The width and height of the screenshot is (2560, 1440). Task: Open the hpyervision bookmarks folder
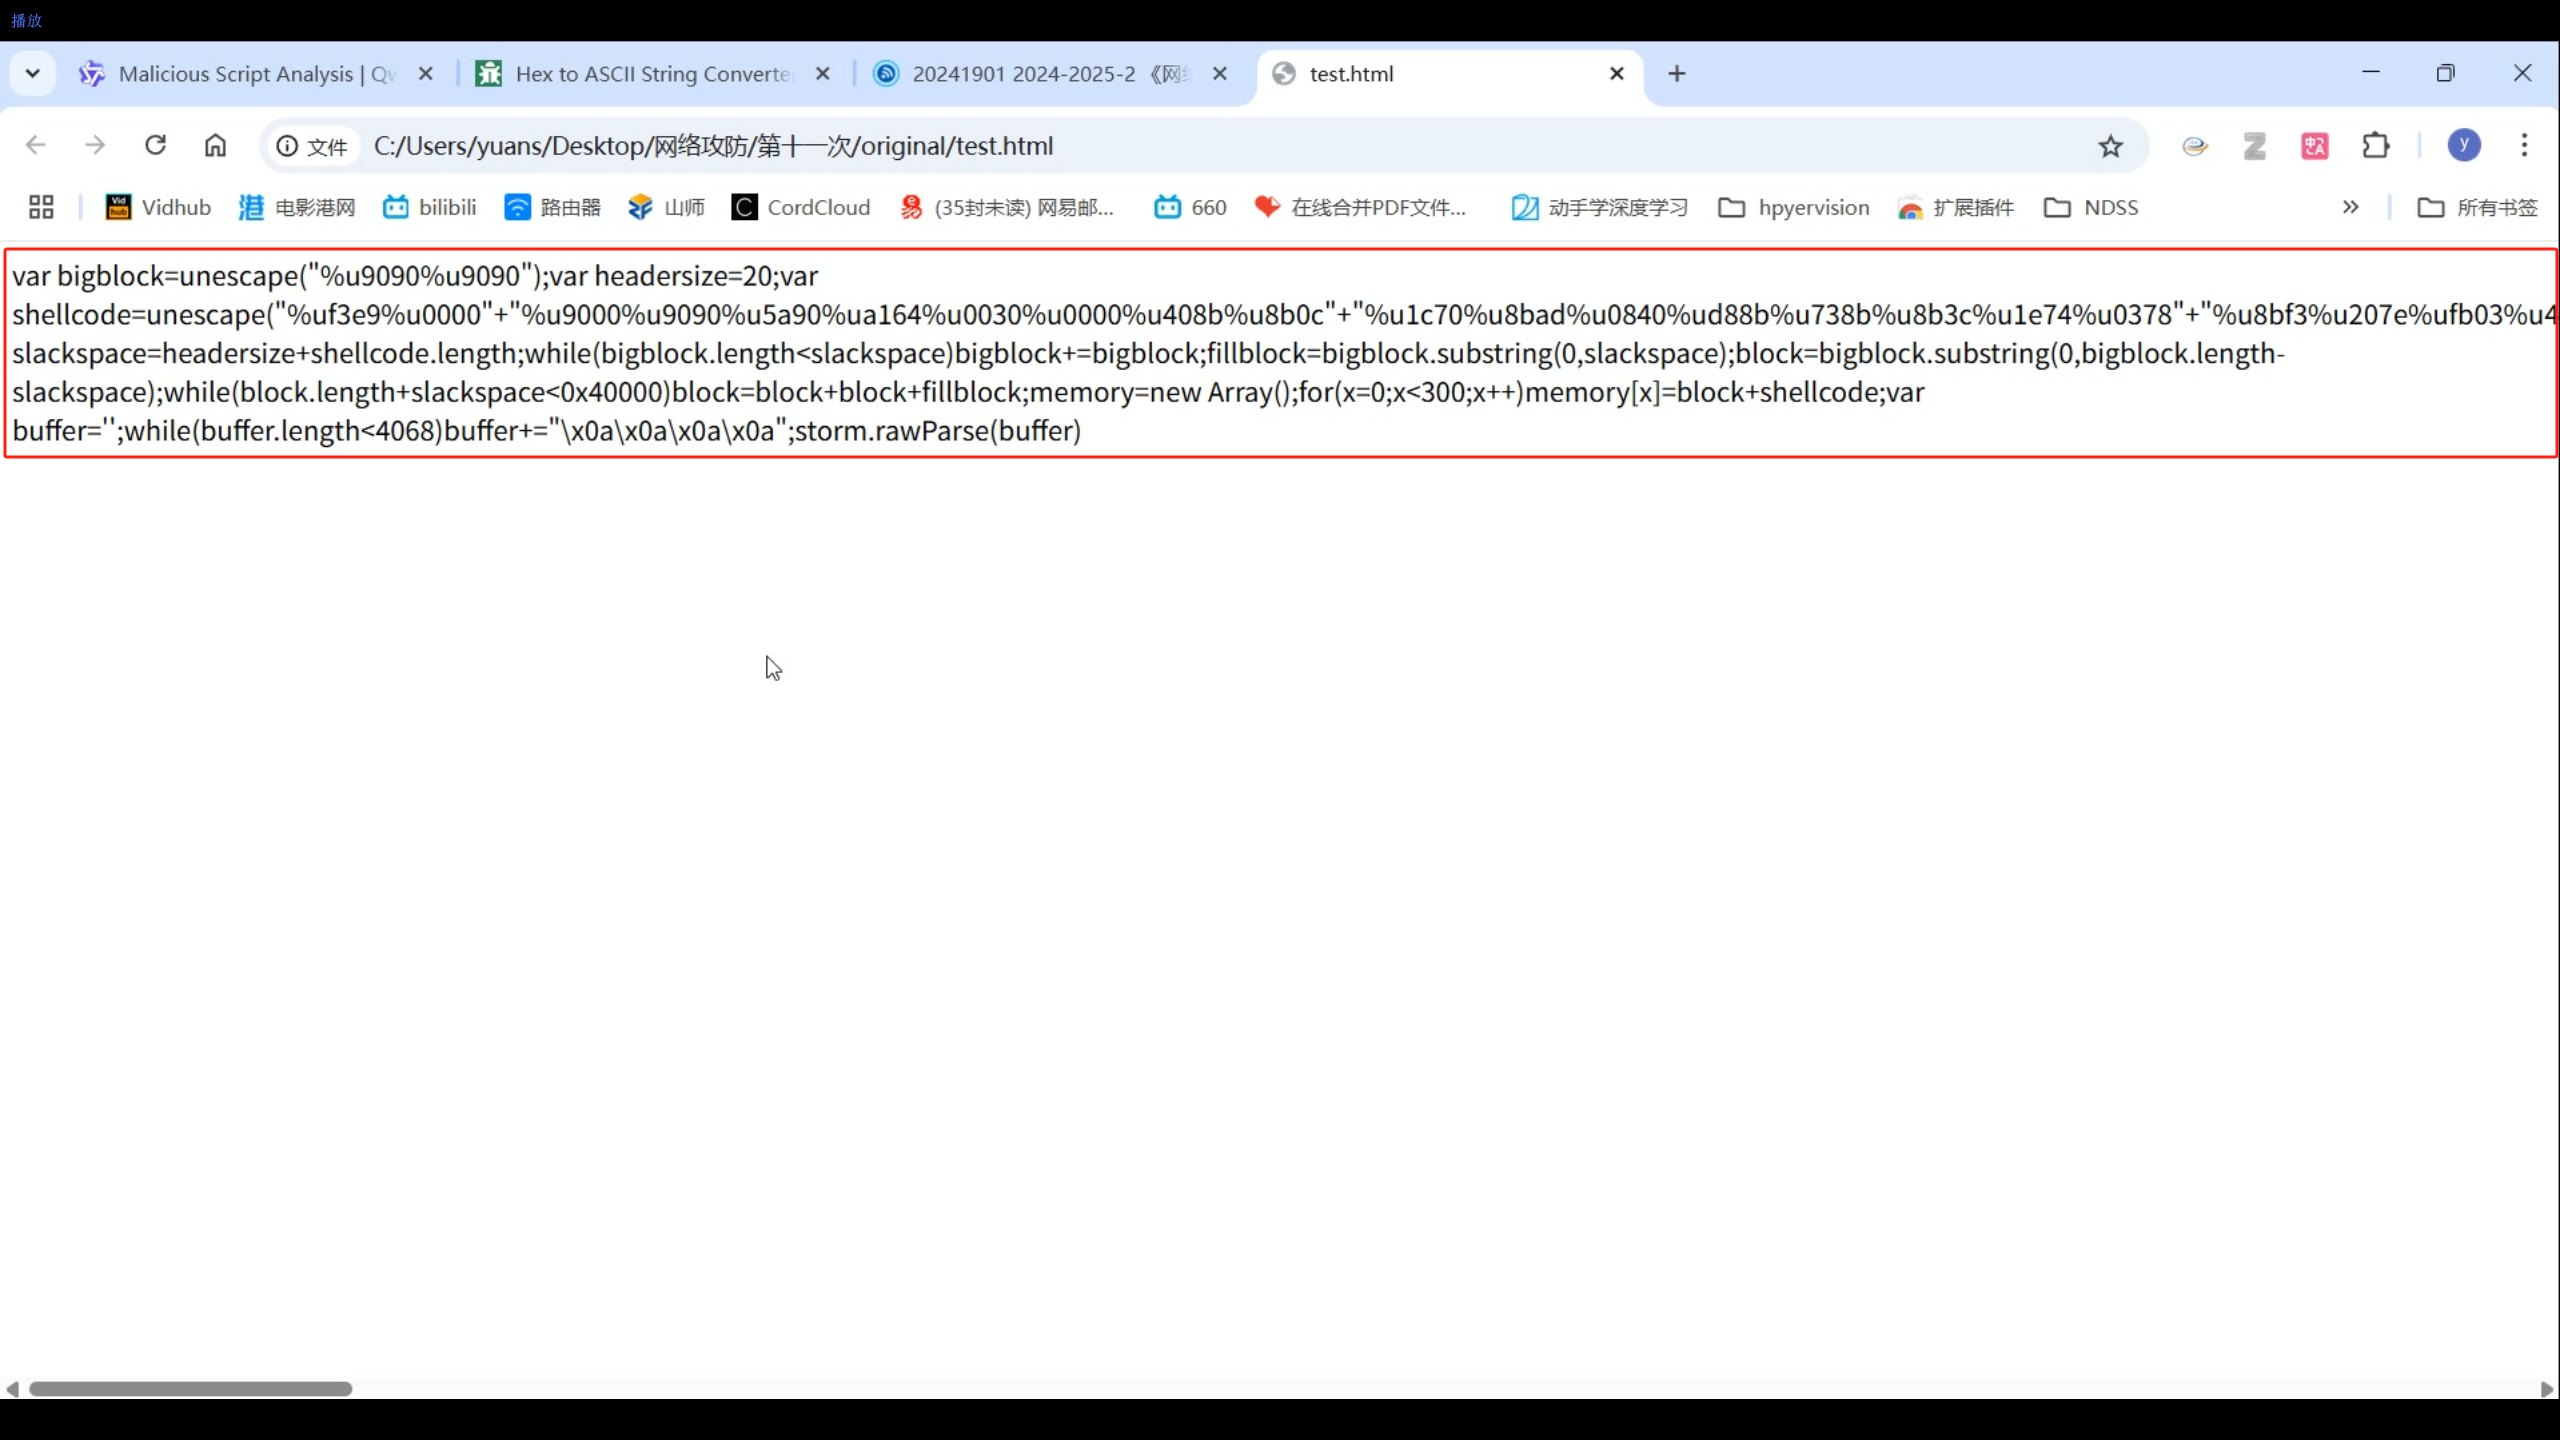(x=1794, y=207)
